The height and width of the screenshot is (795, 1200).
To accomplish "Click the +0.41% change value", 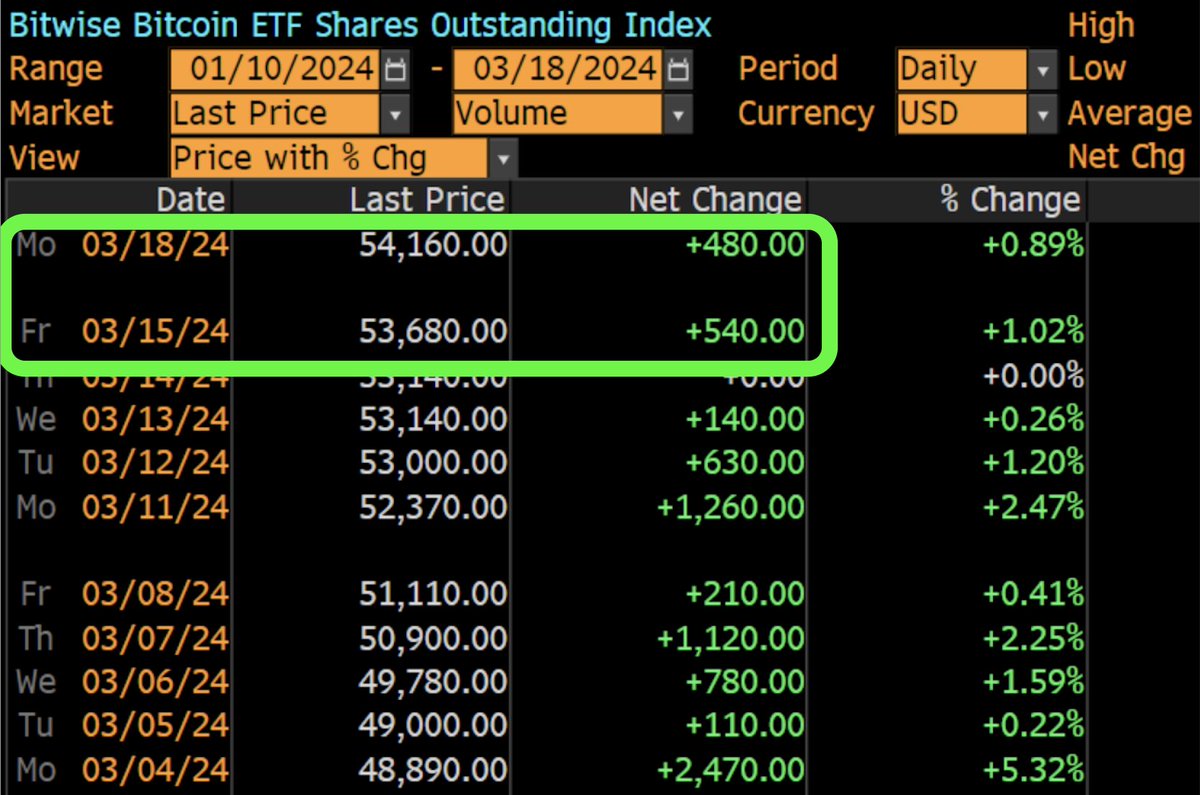I will (x=1033, y=594).
